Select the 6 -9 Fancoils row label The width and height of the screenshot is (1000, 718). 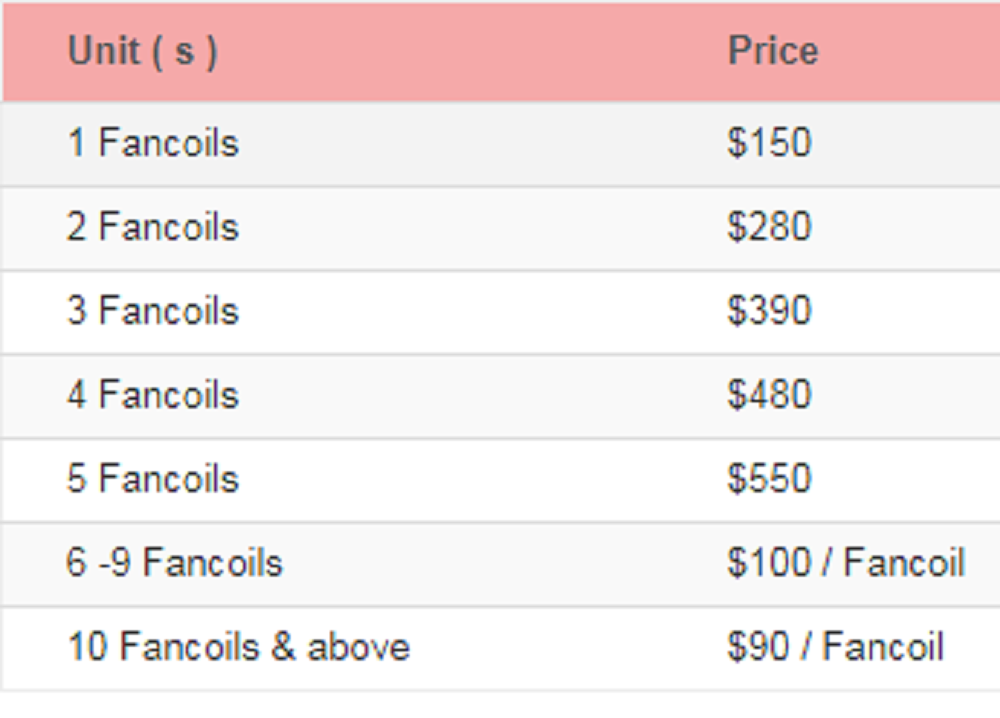point(175,563)
